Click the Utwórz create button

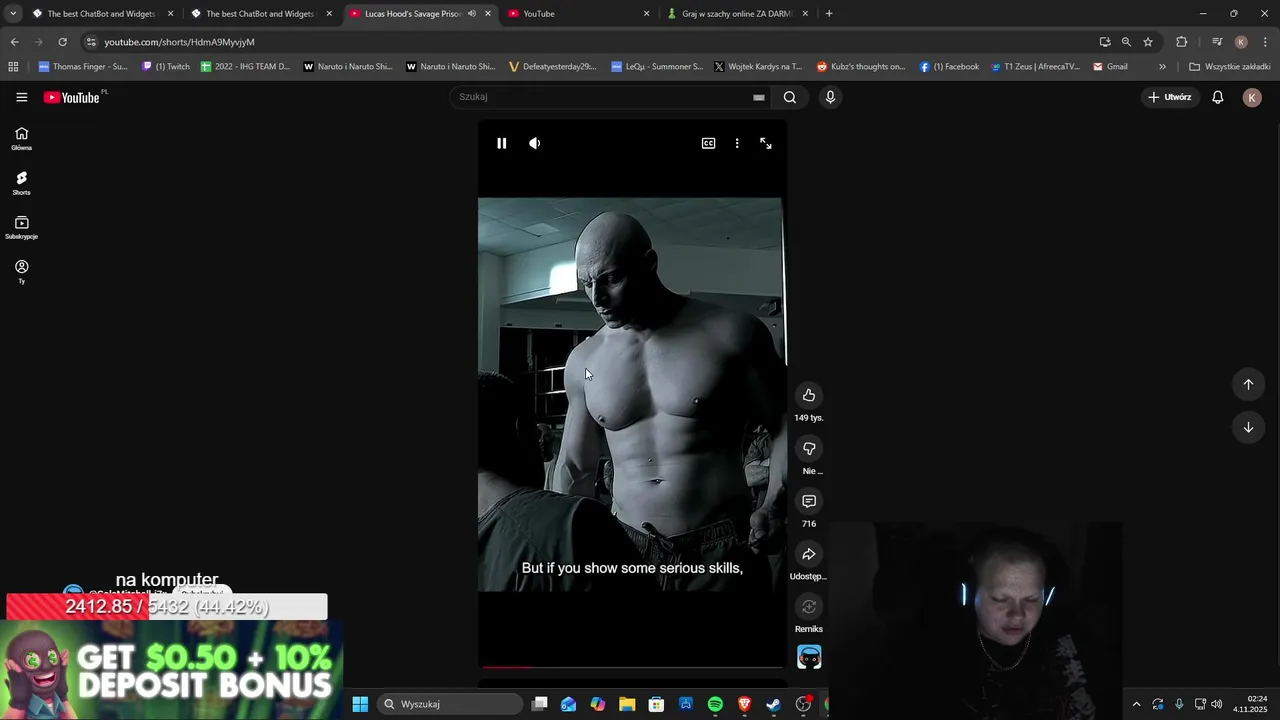point(1170,97)
